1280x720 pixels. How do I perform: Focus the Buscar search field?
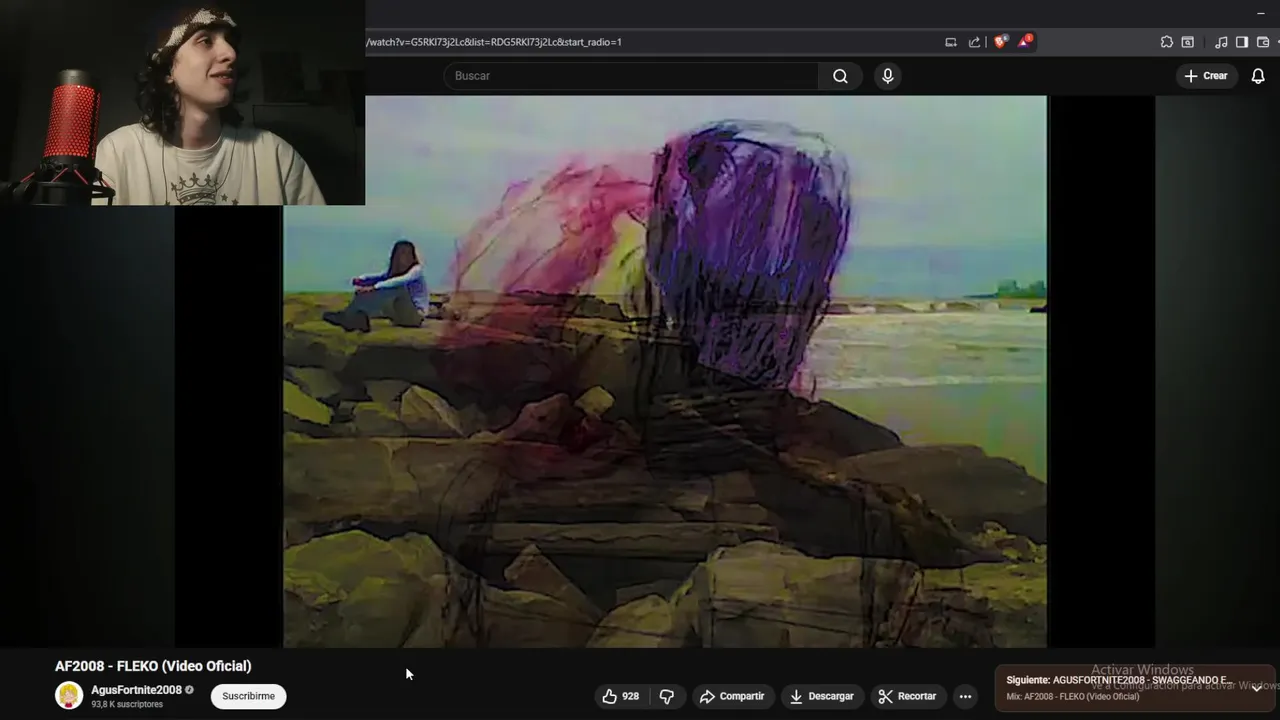point(631,76)
